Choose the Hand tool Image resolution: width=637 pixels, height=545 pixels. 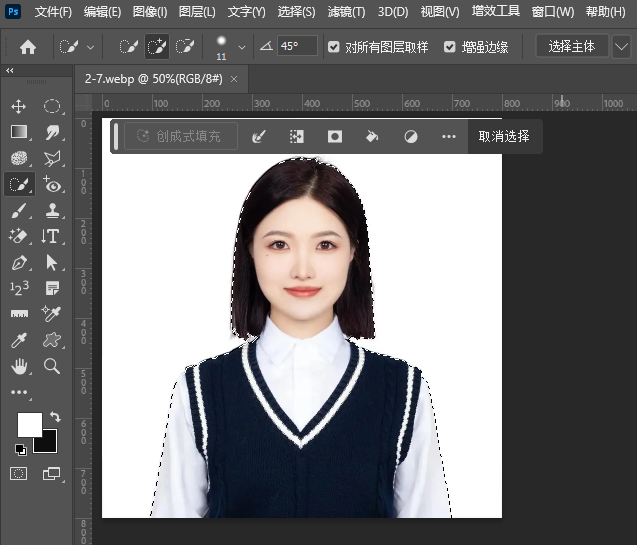pyautogui.click(x=18, y=367)
